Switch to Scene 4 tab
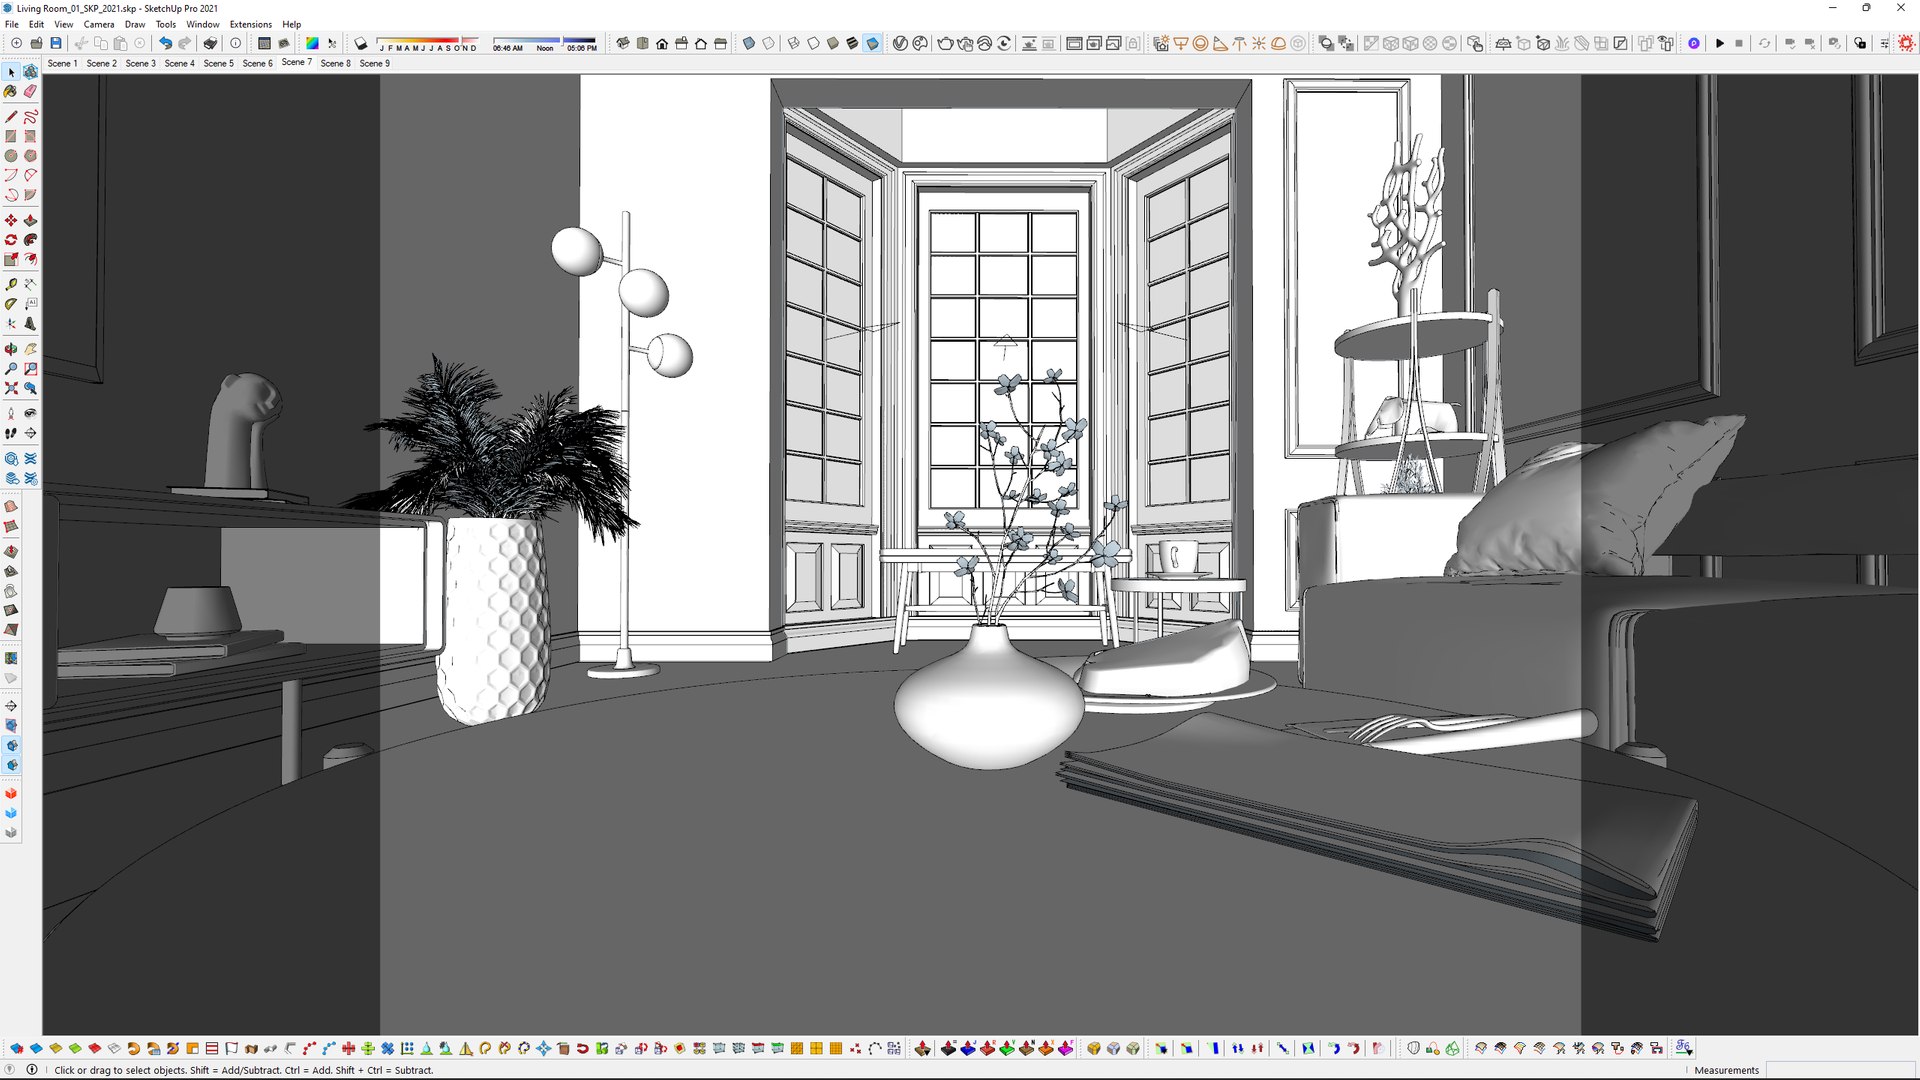 (179, 63)
